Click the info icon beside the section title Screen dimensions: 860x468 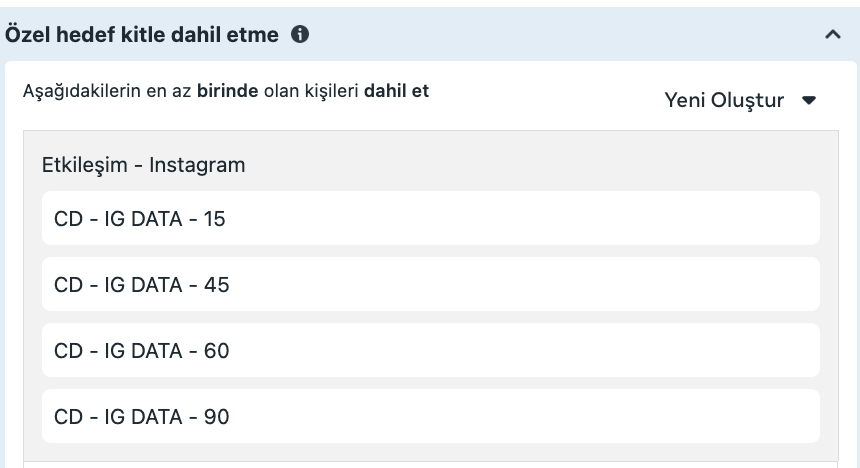click(299, 34)
